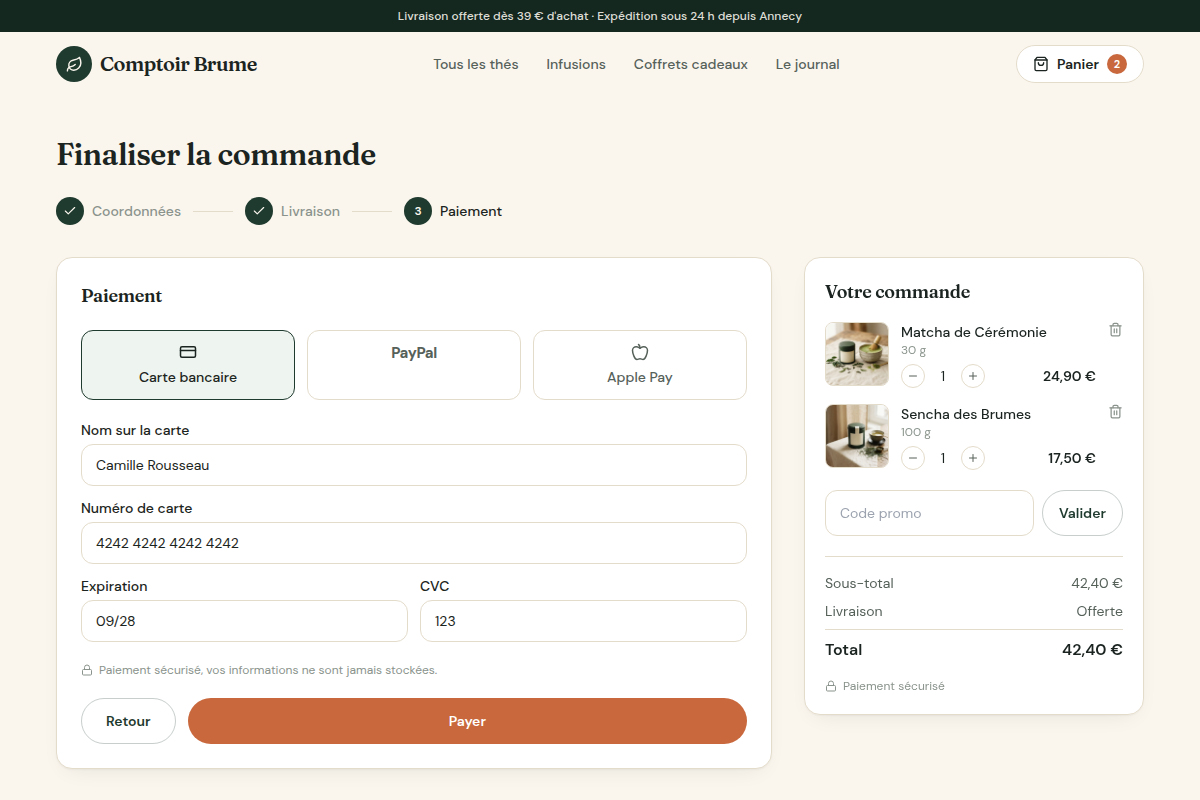Click the Total amount 42,40 € in bold
This screenshot has width=1200, height=800.
pyautogui.click(x=1092, y=649)
